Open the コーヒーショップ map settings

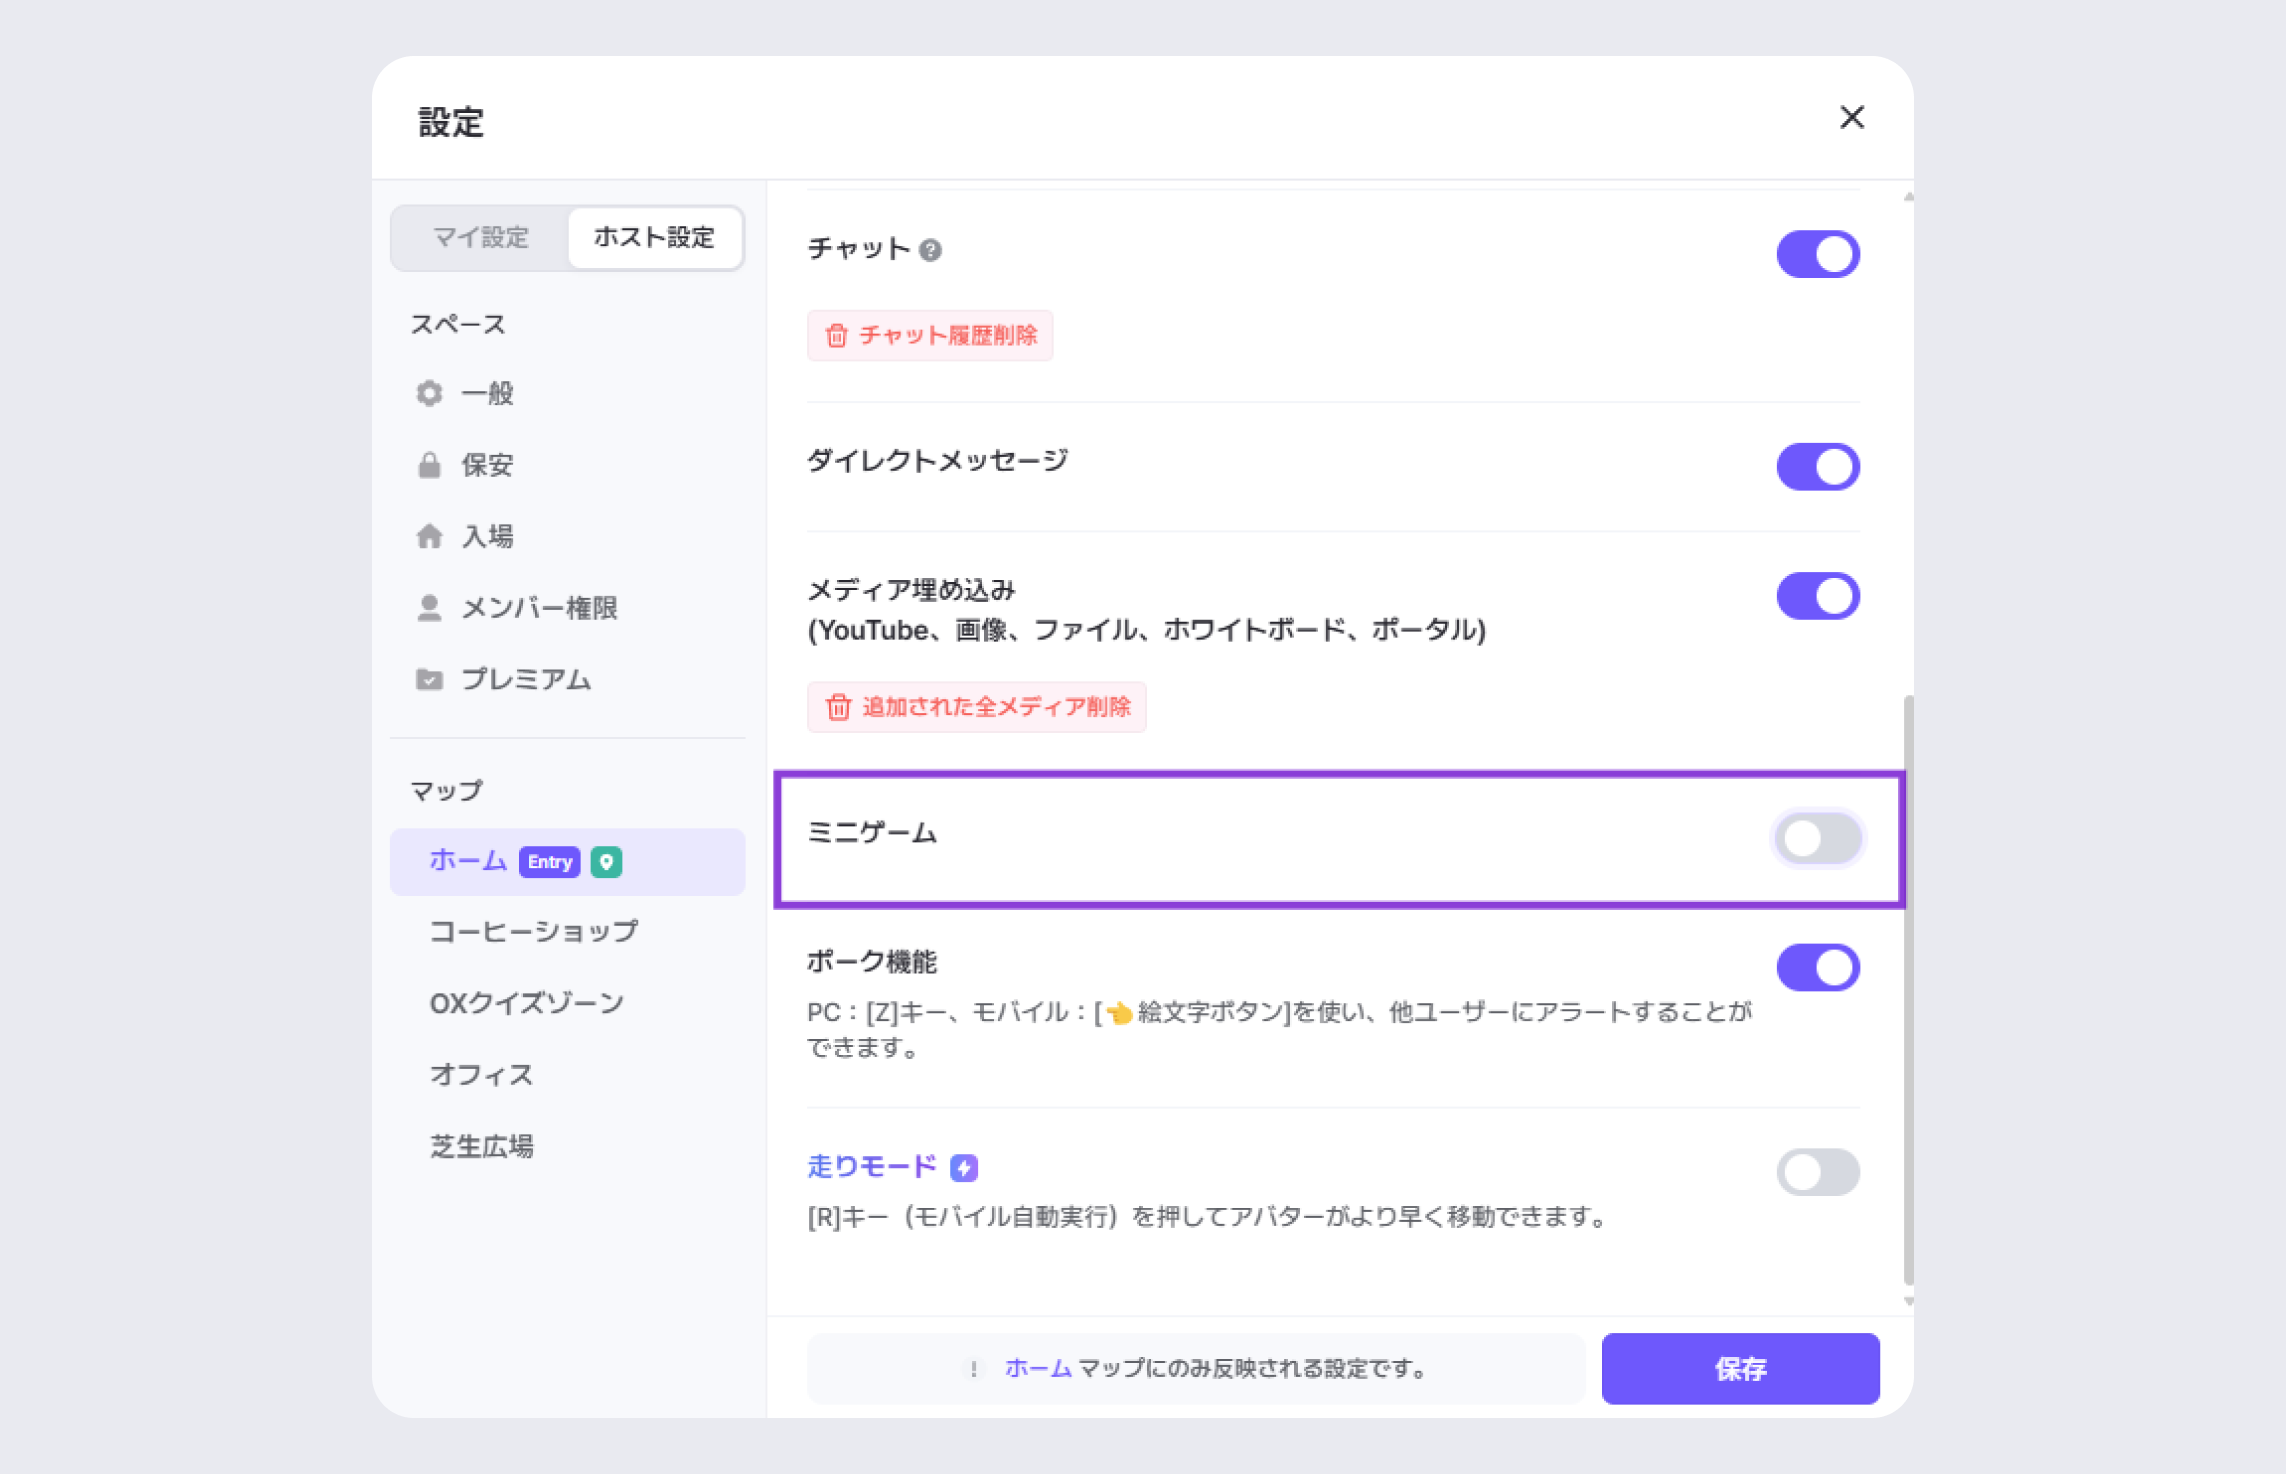[533, 932]
